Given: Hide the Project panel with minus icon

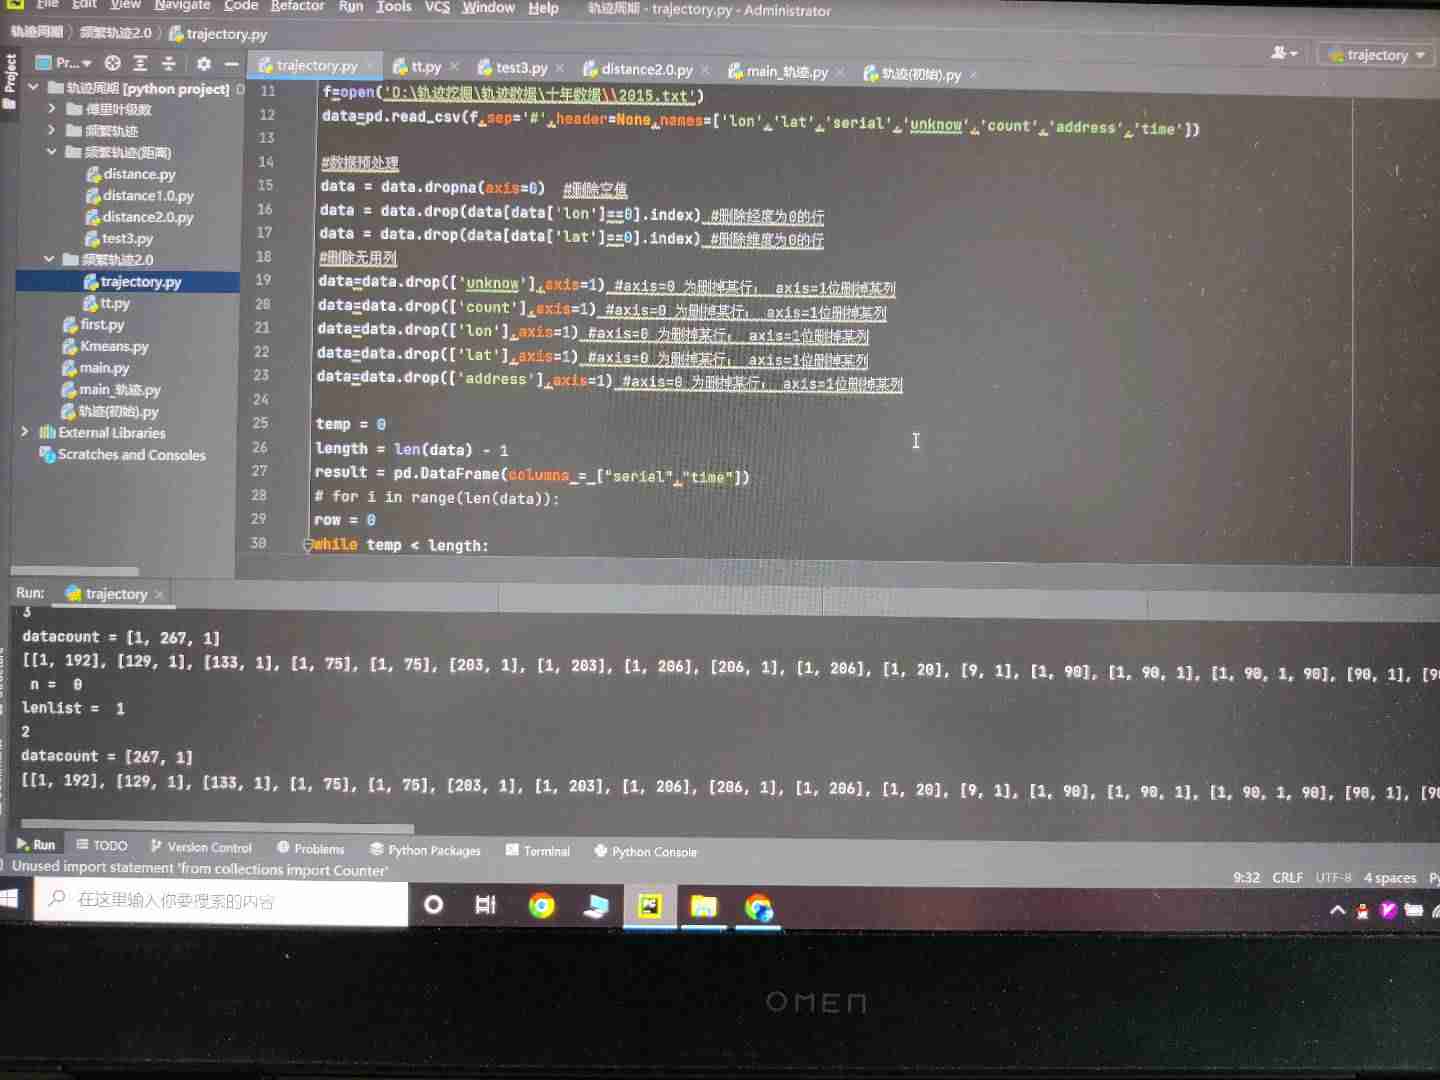Looking at the screenshot, I should tap(231, 64).
